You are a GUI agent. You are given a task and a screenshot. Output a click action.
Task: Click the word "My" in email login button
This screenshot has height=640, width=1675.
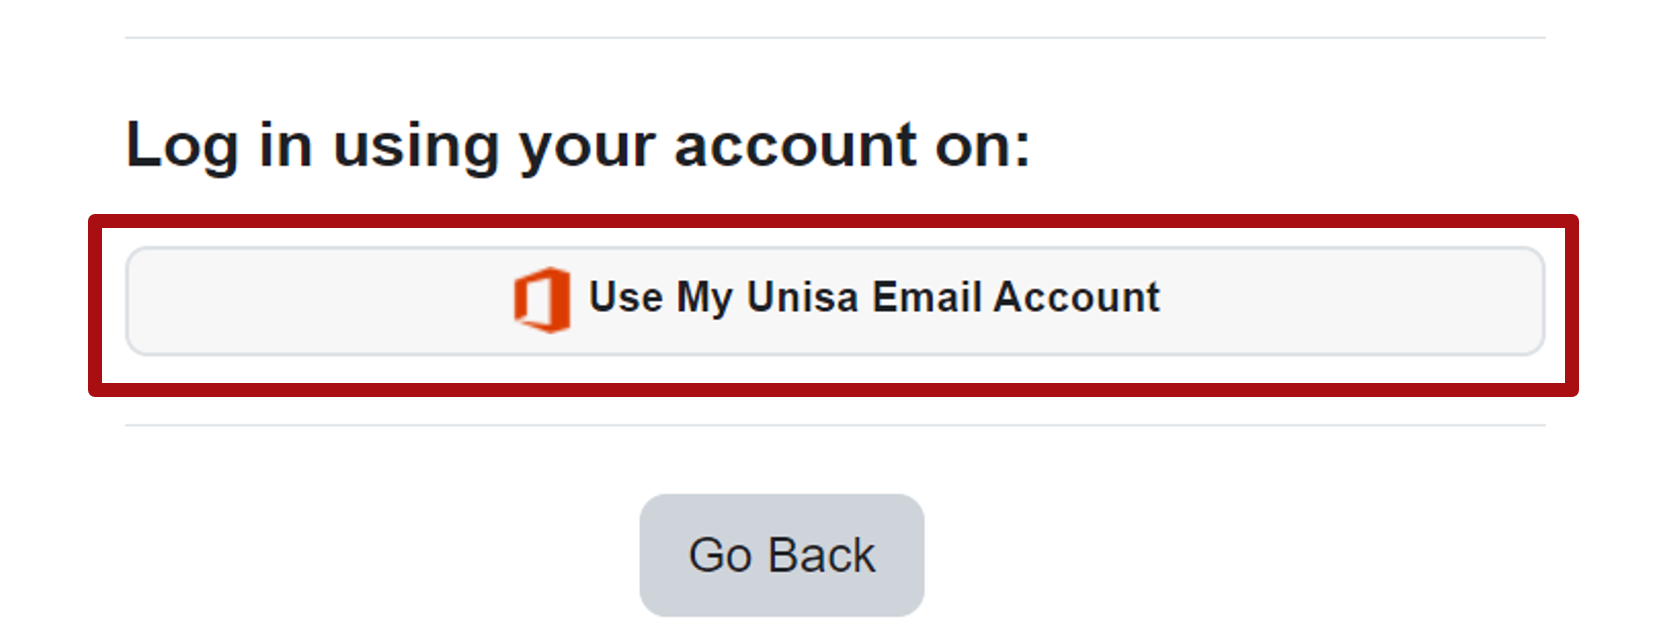coord(705,299)
